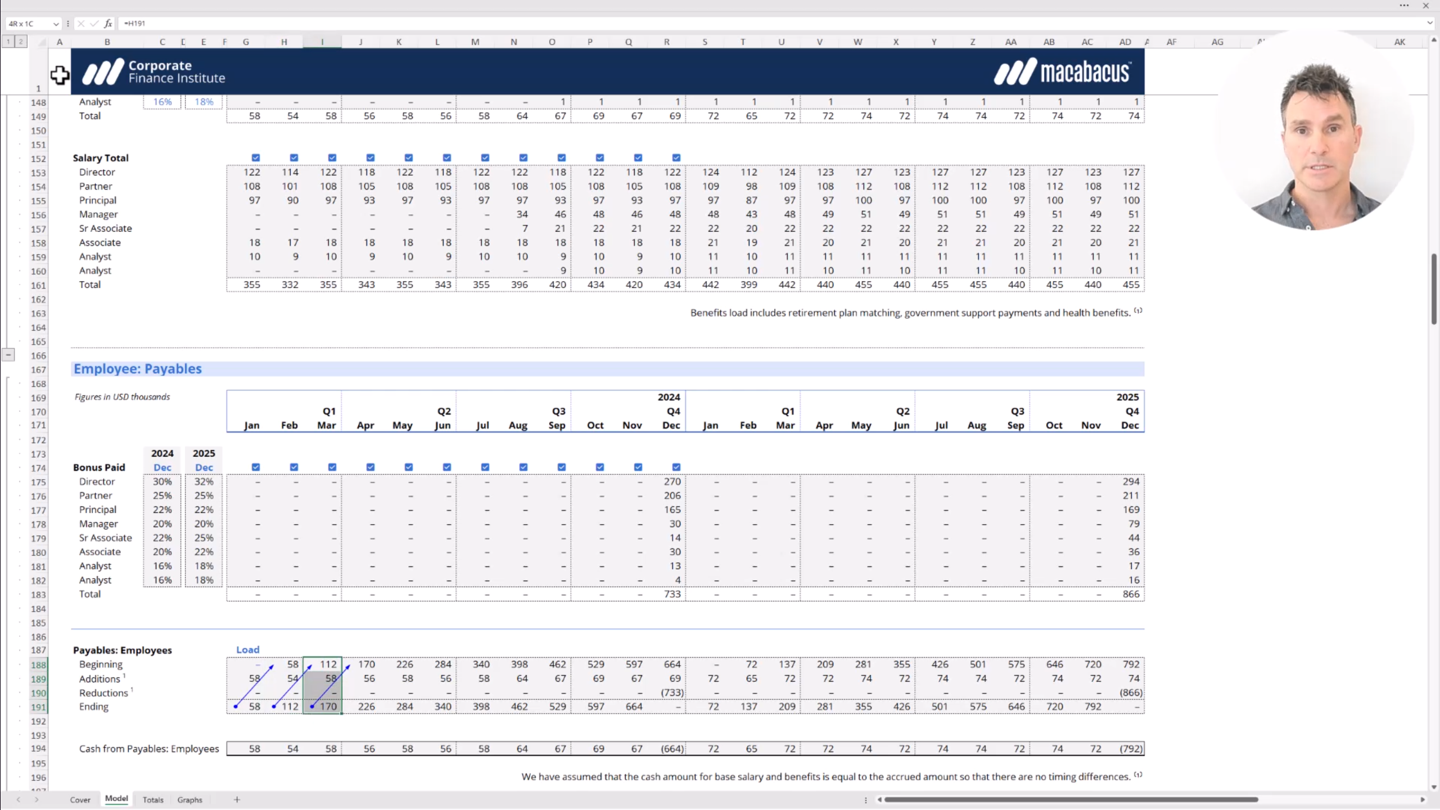This screenshot has width=1440, height=810.
Task: Collapse the row group with minus button
Action: coord(8,355)
